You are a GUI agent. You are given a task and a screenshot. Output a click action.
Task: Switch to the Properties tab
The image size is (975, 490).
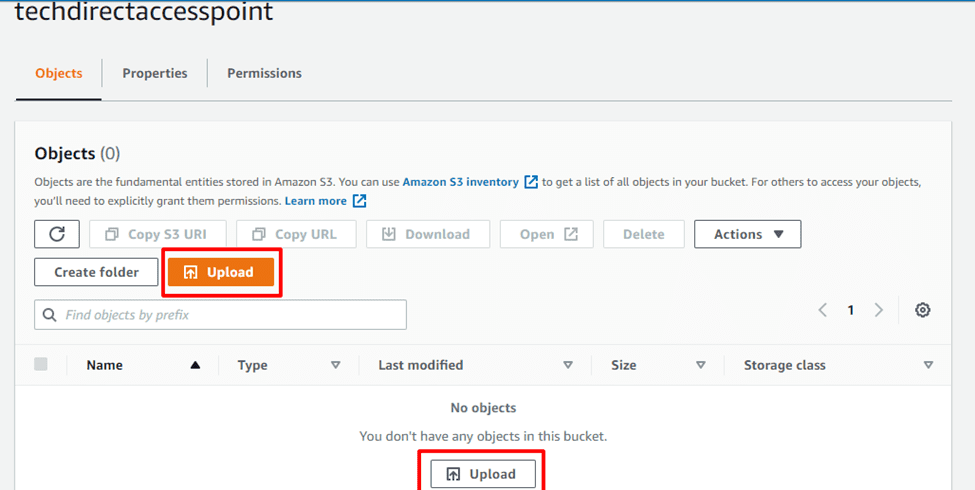pos(155,73)
